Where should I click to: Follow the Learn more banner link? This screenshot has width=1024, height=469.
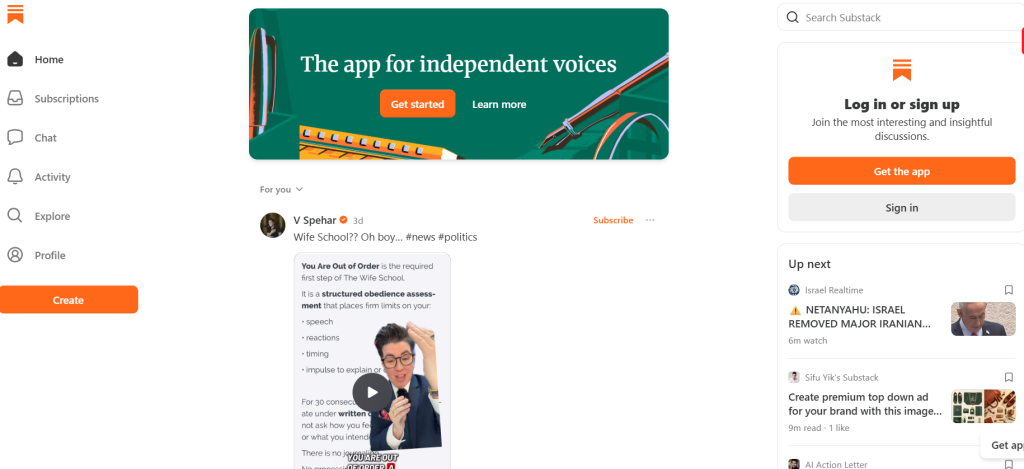tap(499, 105)
